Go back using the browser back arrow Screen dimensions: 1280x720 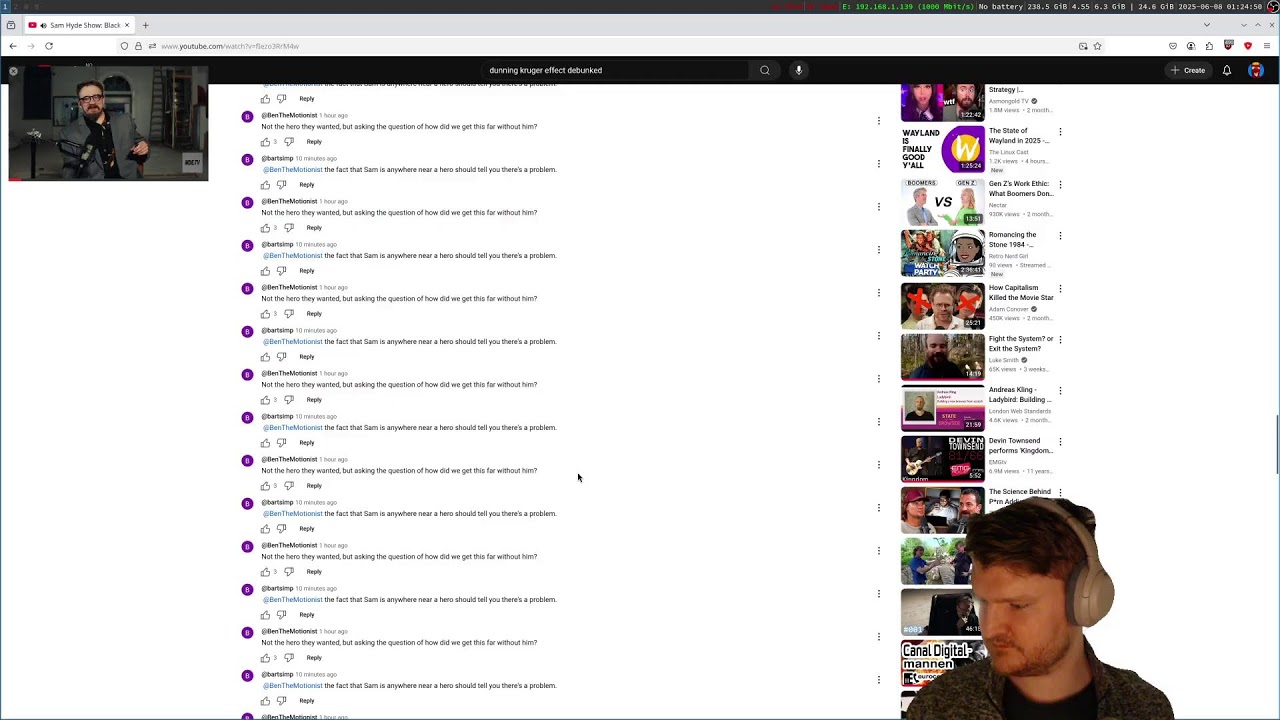13,46
